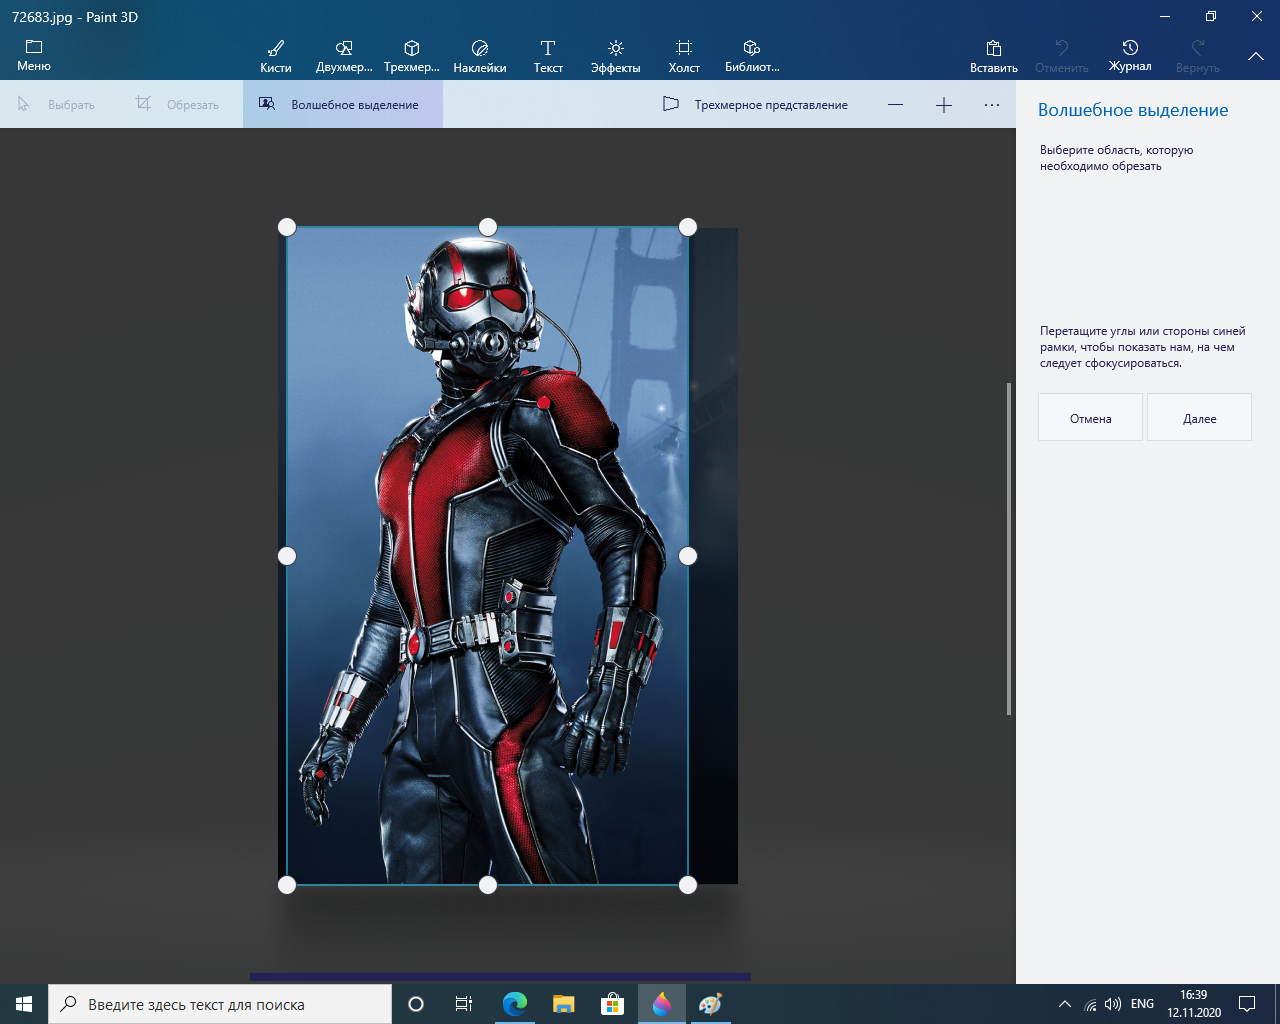Screen dimensions: 1280x1024
Task: Click the zoom out minus button
Action: click(x=895, y=105)
